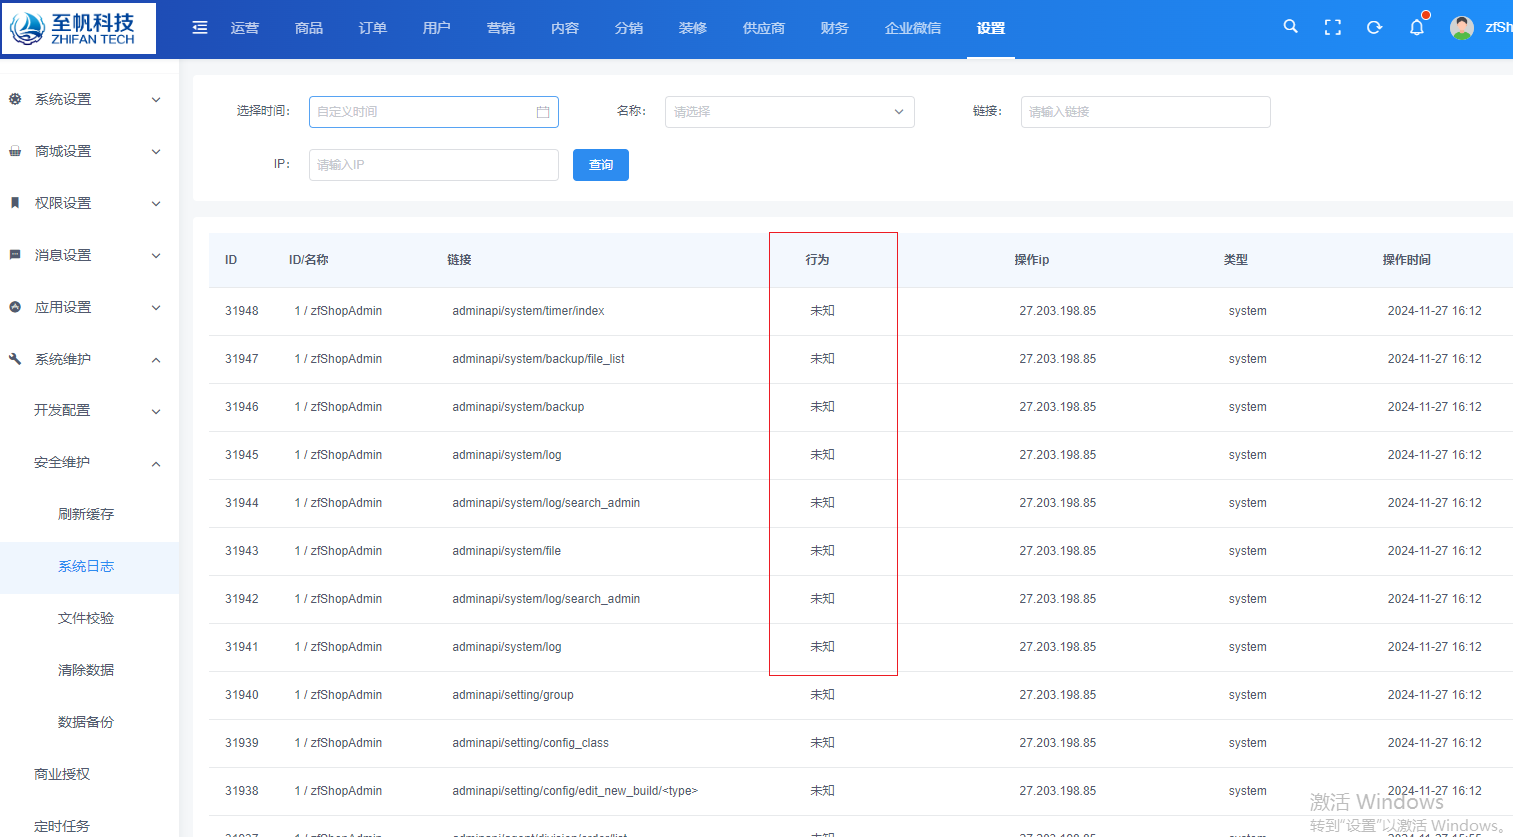The height and width of the screenshot is (837, 1513).
Task: Expand 开发配置 submenu chevron
Action: pyautogui.click(x=156, y=412)
